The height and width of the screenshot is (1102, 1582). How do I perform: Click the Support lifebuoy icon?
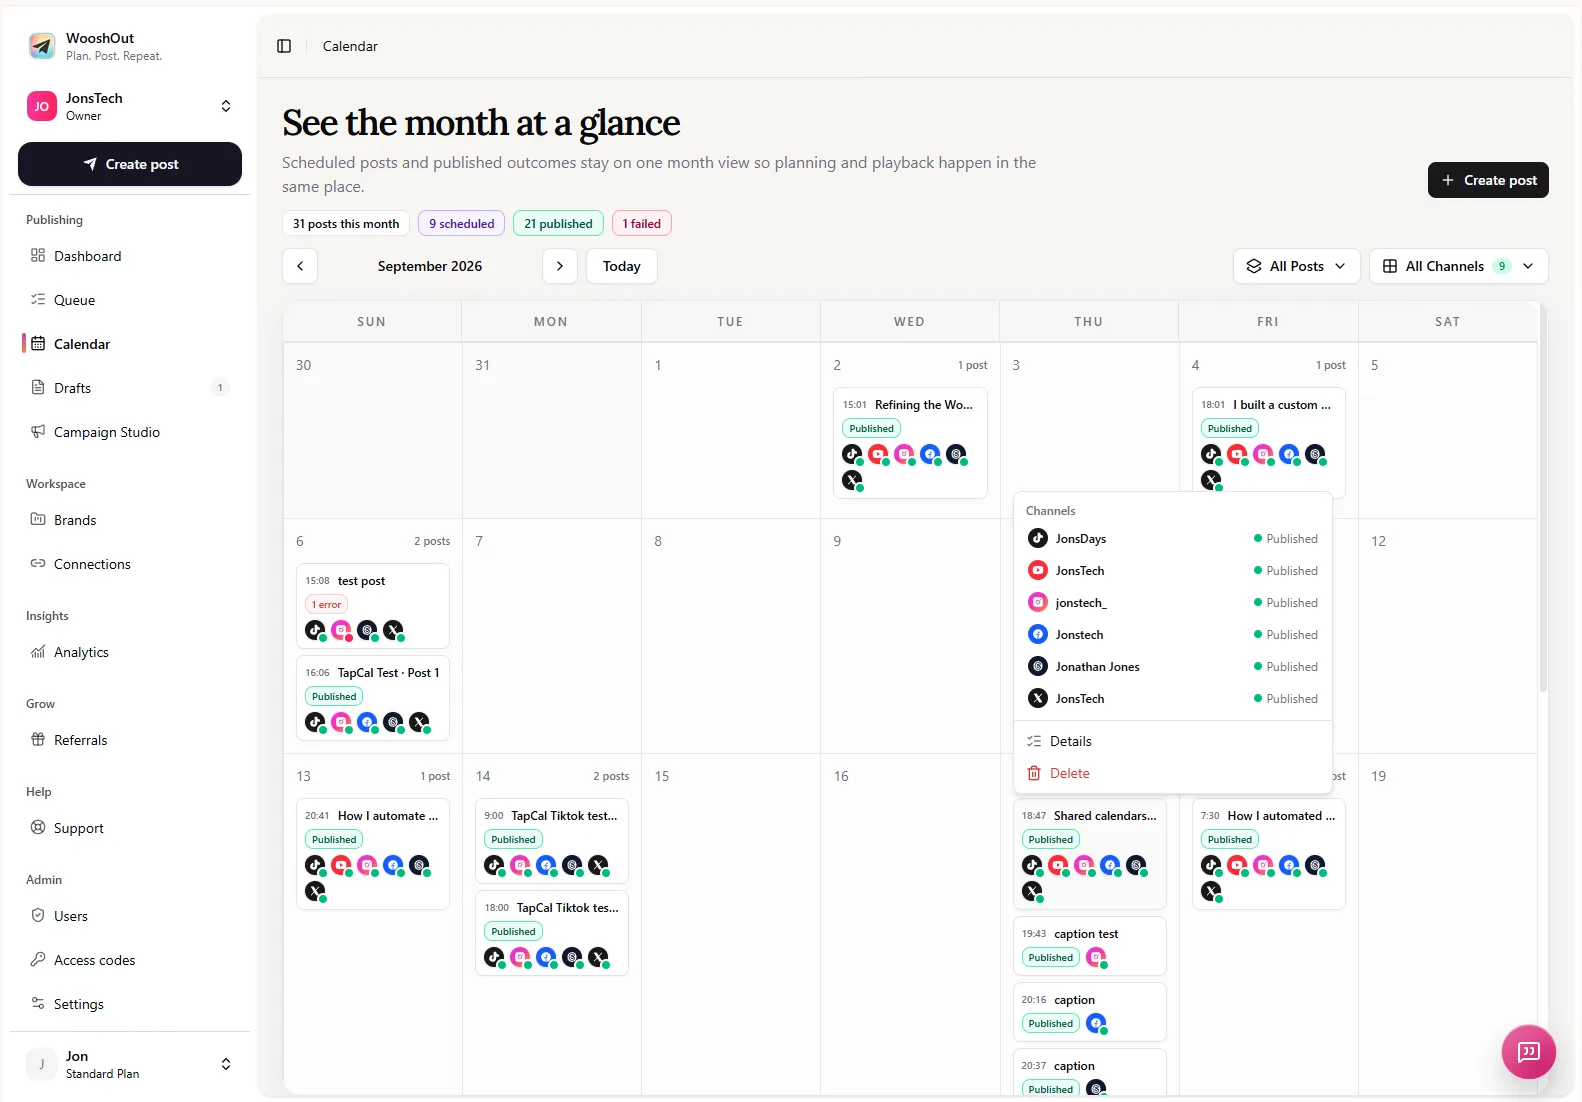tap(38, 827)
